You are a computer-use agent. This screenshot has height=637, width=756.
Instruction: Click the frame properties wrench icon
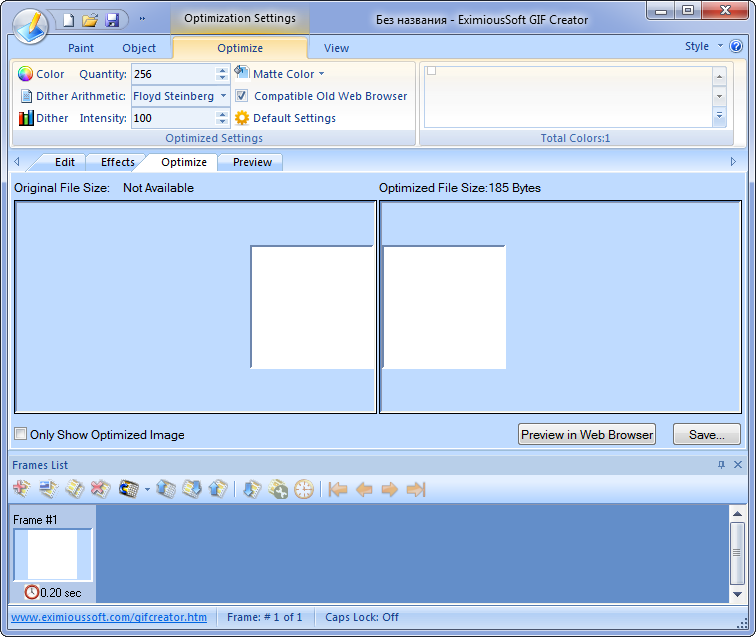[x=278, y=489]
